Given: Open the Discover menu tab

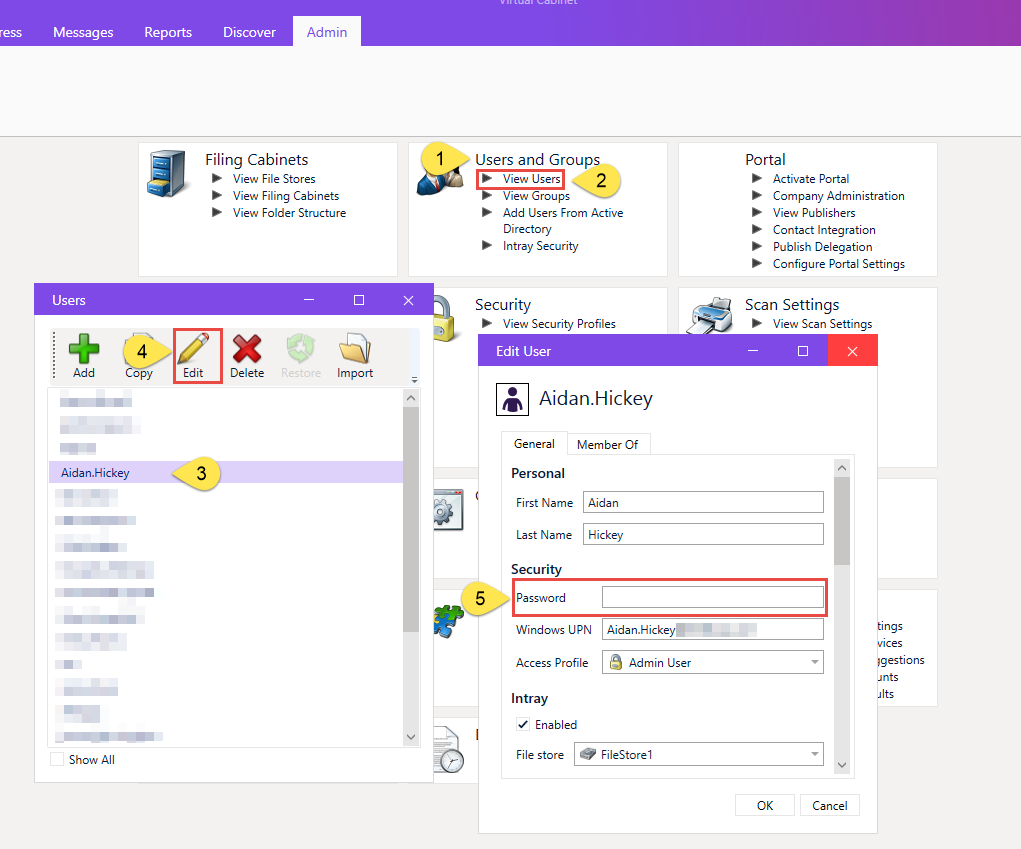Looking at the screenshot, I should (x=249, y=32).
